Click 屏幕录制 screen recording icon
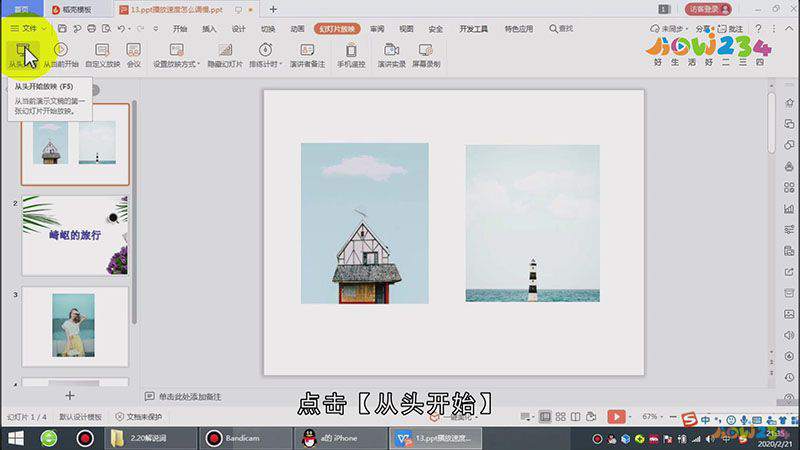Screen dimensions: 800x450 pyautogui.click(x=426, y=55)
